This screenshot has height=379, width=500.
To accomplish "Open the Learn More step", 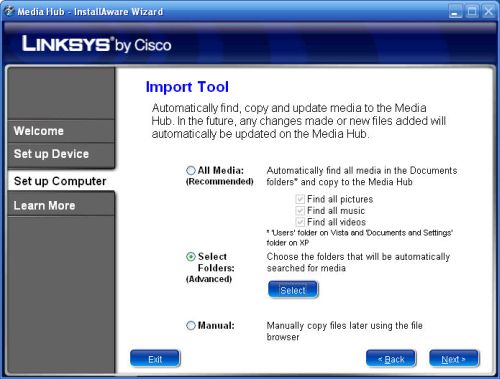I will [61, 205].
